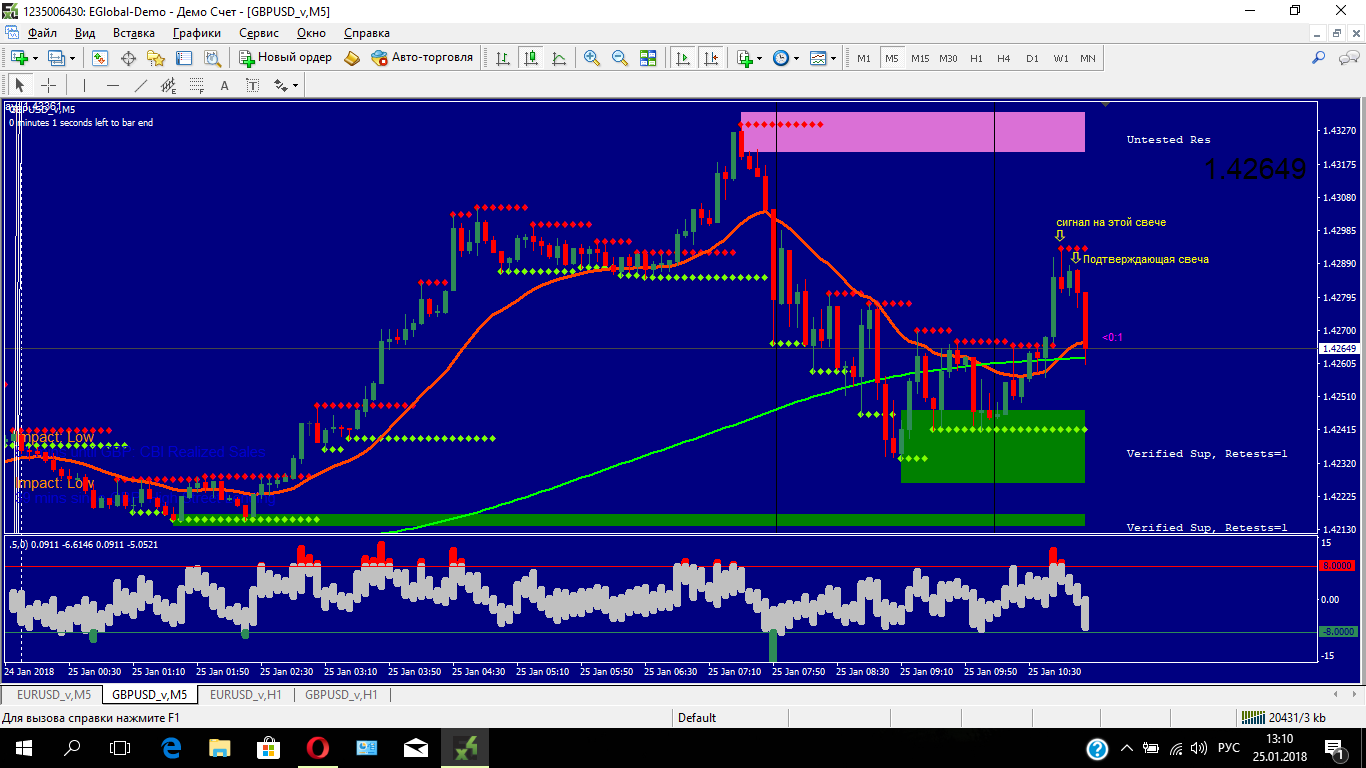Viewport: 1366px width, 768px height.
Task: Expand the arrows objects dropdown
Action: point(286,85)
